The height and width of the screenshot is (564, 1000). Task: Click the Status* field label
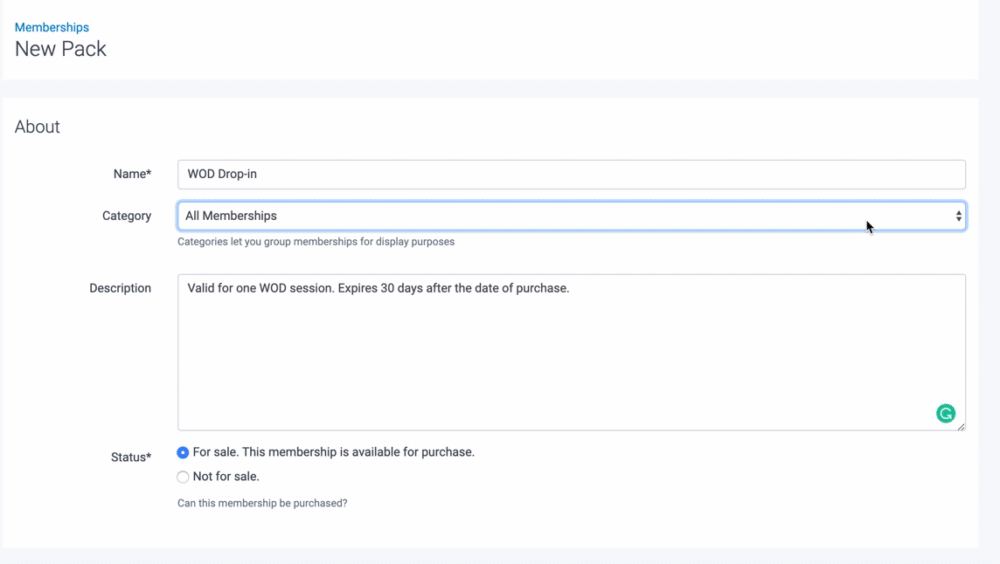click(131, 457)
